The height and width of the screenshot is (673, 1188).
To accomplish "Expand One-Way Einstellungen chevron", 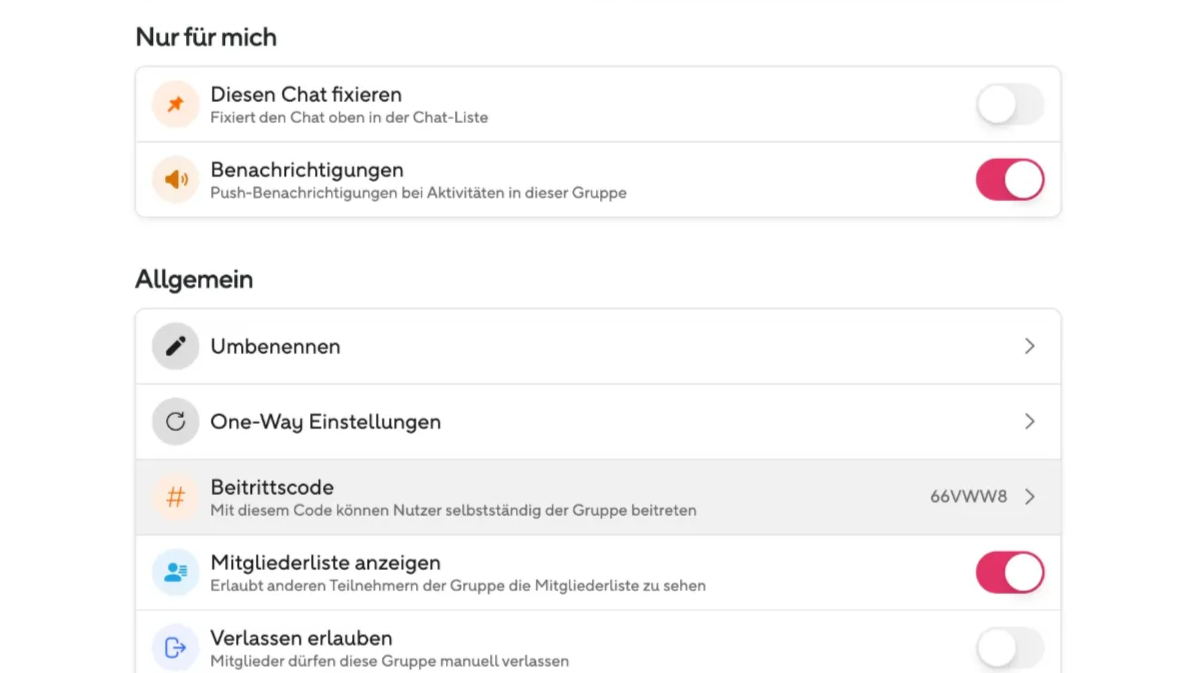I will point(1030,421).
